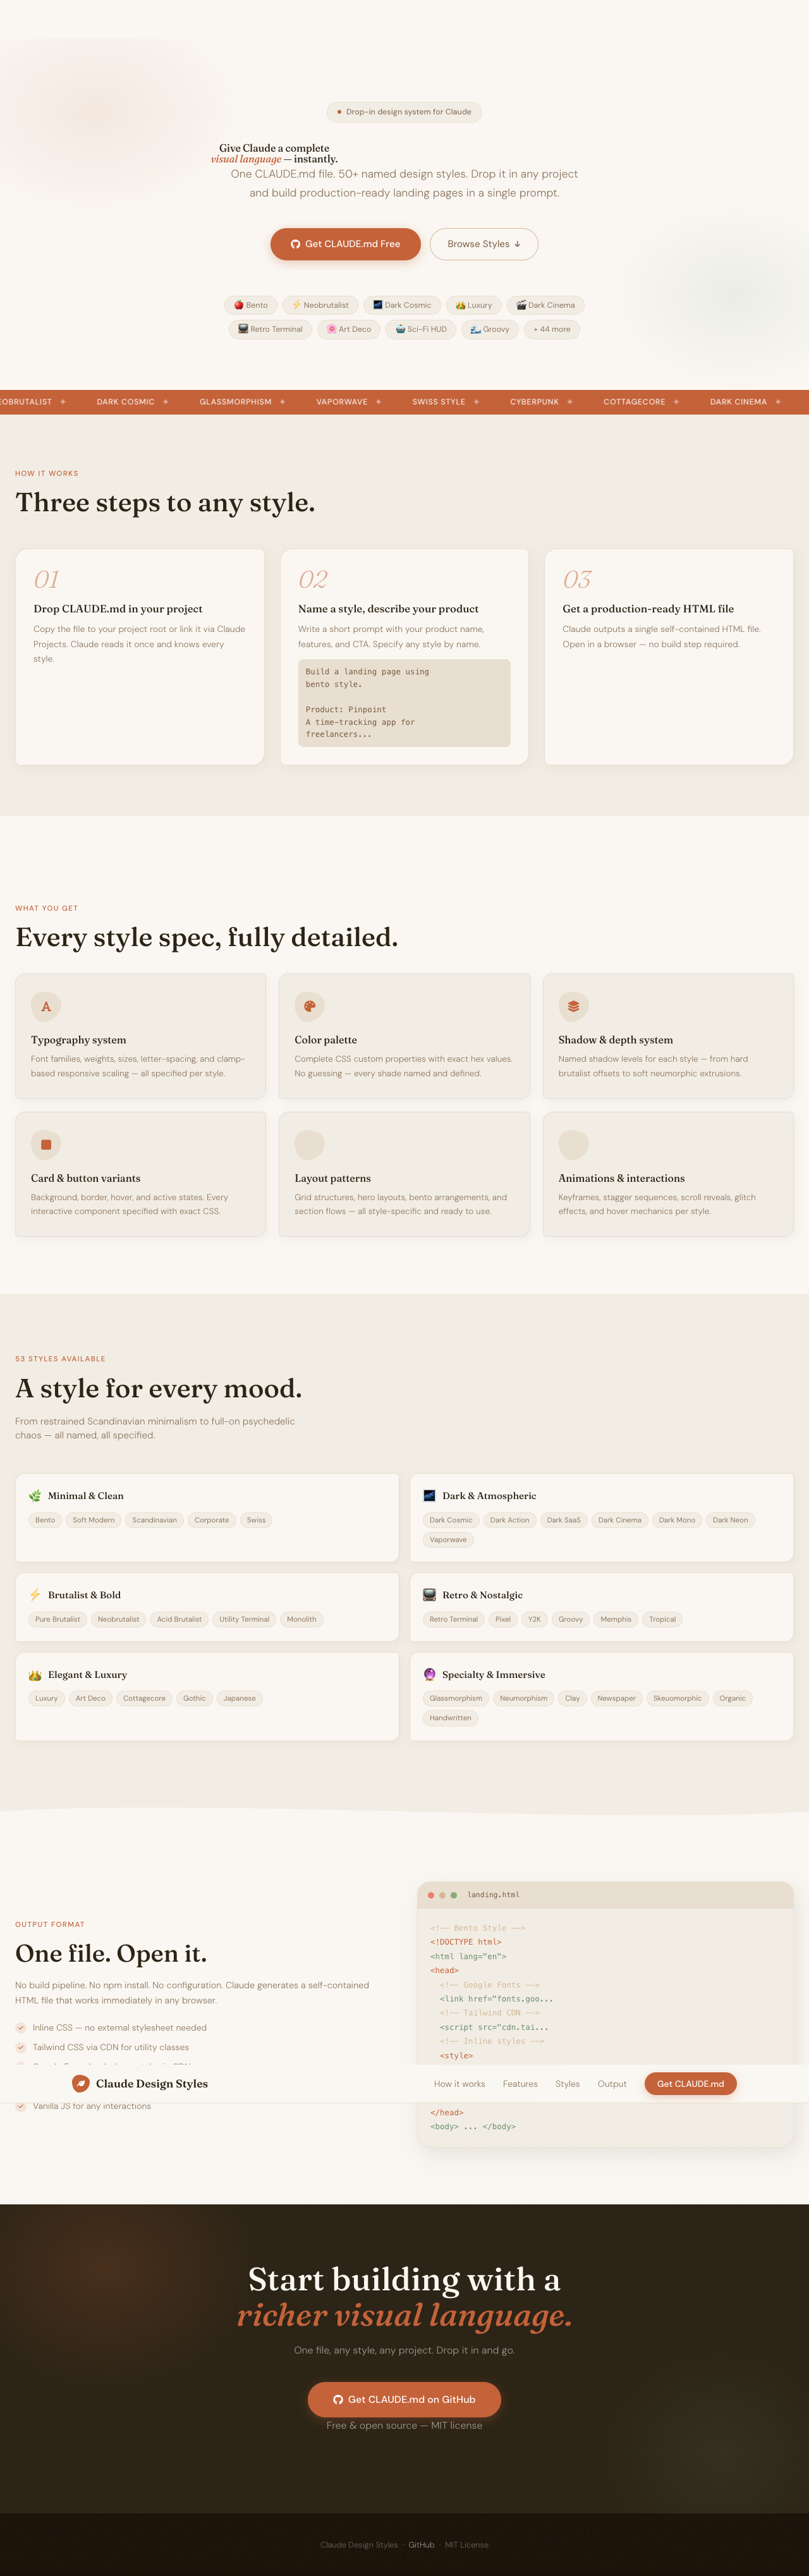Click the Get CLAUDE.md Free button
This screenshot has height=2576, width=809.
[345, 244]
